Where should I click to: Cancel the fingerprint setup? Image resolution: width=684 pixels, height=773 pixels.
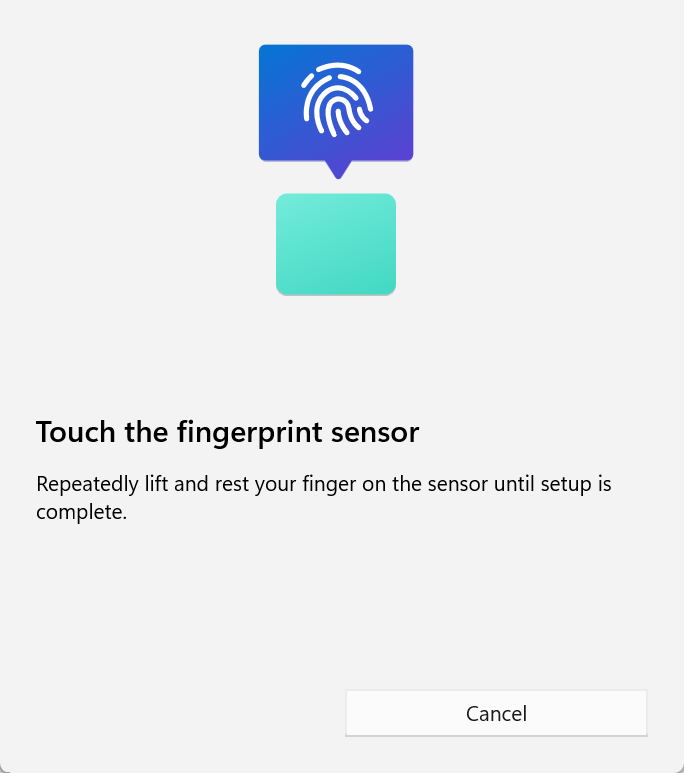click(x=496, y=713)
